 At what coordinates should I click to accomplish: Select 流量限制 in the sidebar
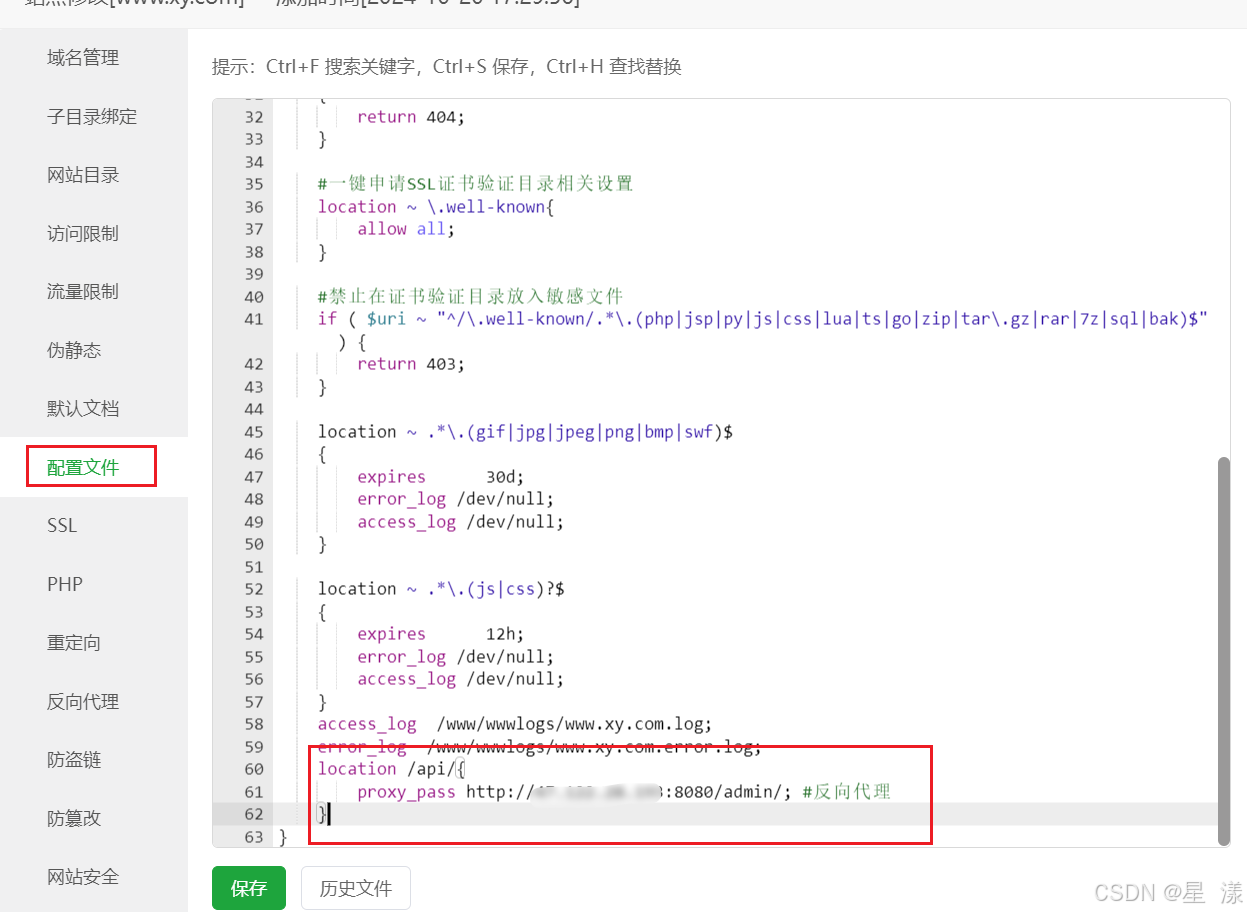(x=83, y=292)
